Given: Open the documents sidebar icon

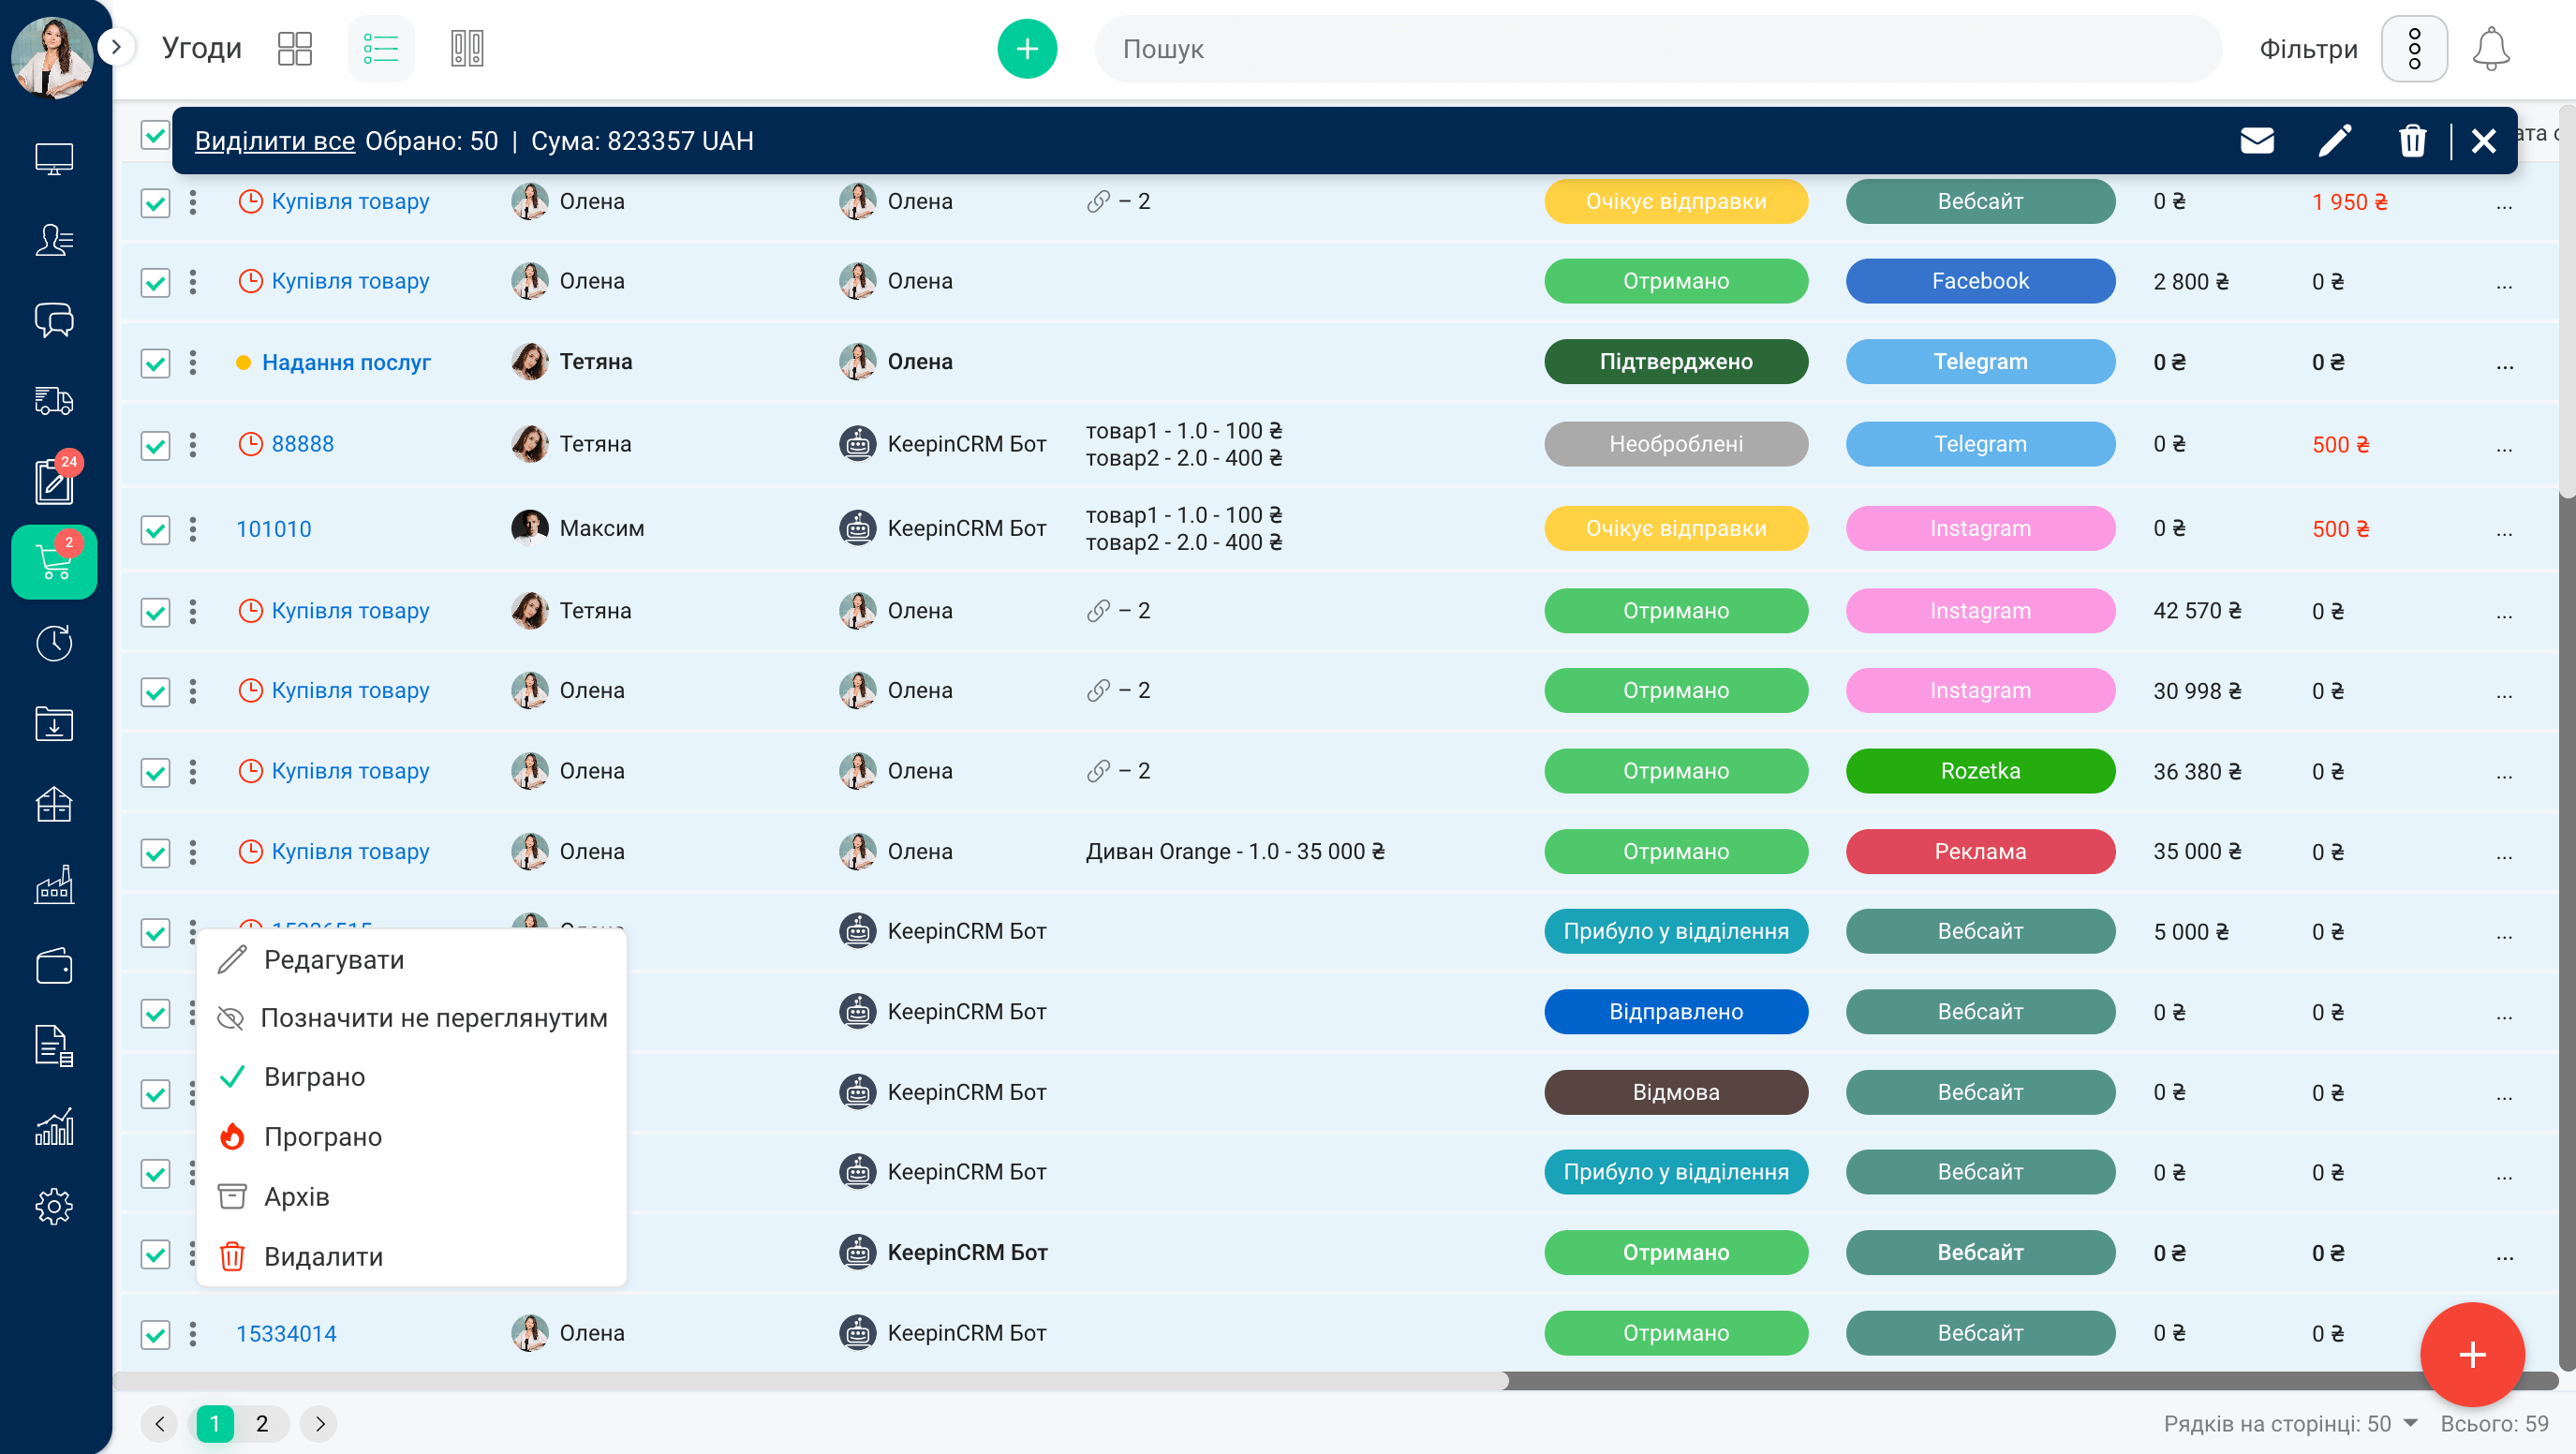Looking at the screenshot, I should coord(54,1046).
